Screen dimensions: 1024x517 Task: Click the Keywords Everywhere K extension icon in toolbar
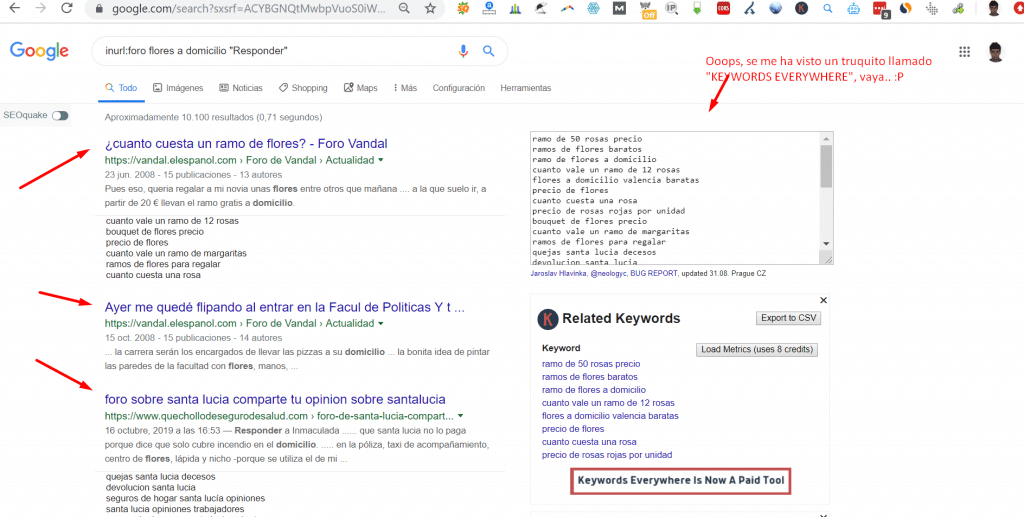pos(802,9)
